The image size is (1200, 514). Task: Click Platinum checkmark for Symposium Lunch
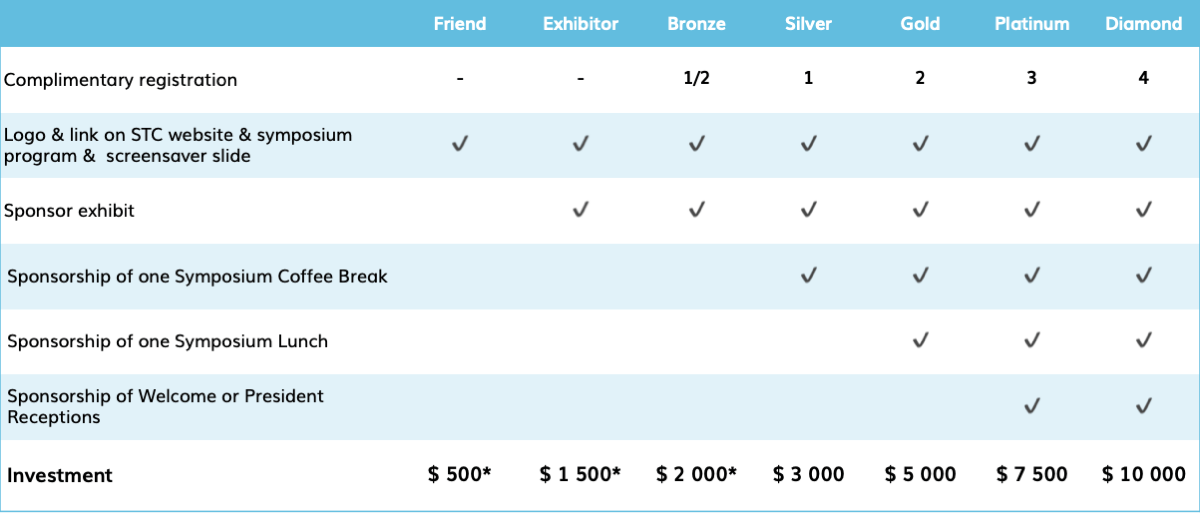point(1032,341)
